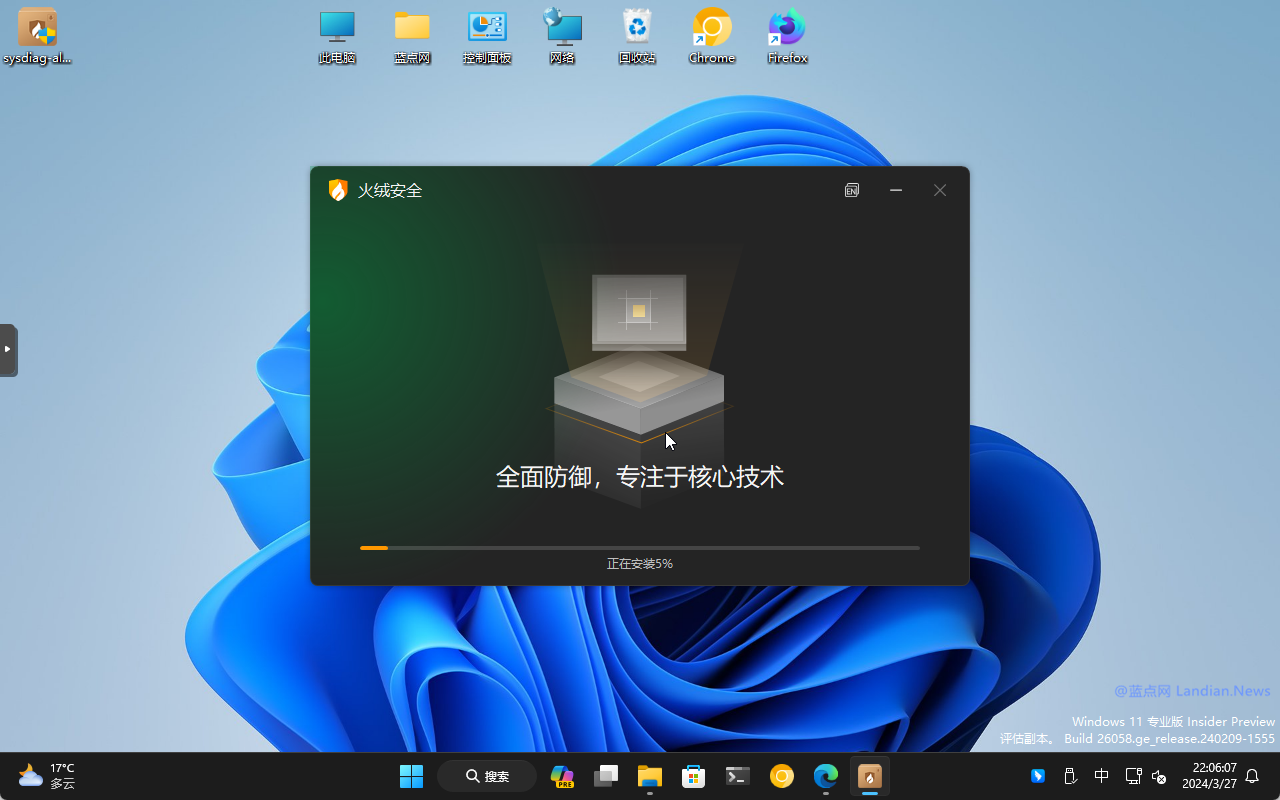Click the Huorong shield logo in title bar
Image resolution: width=1280 pixels, height=800 pixels.
click(x=338, y=190)
